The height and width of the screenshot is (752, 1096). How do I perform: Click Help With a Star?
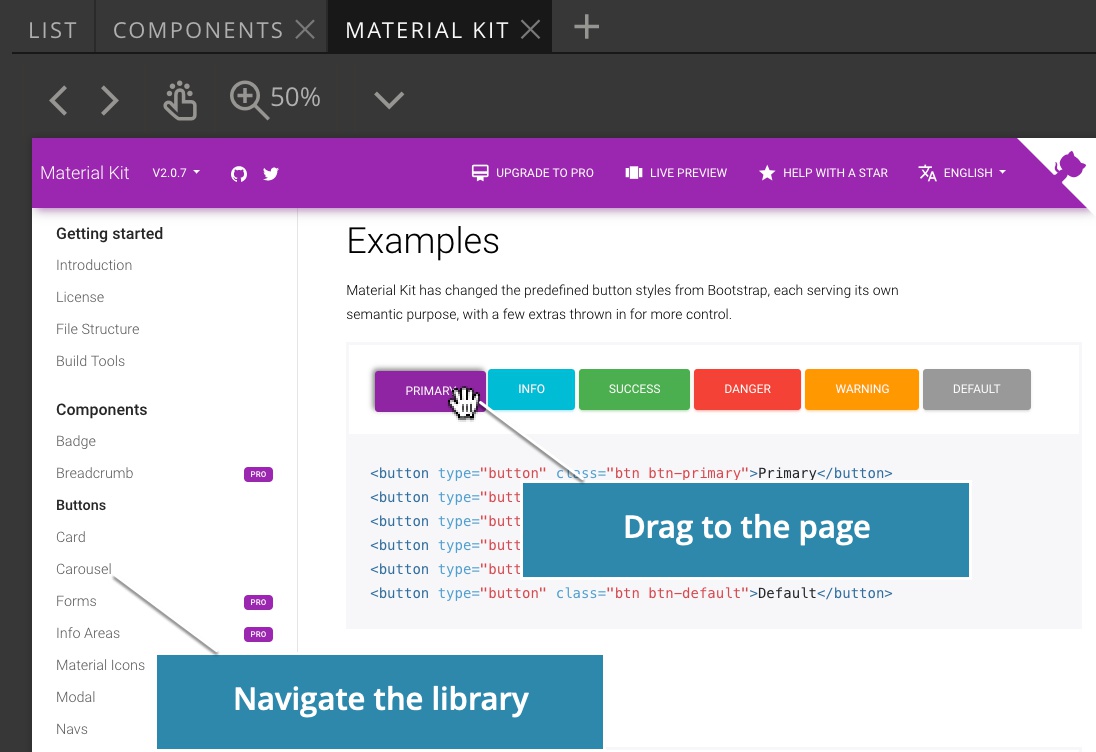click(823, 173)
